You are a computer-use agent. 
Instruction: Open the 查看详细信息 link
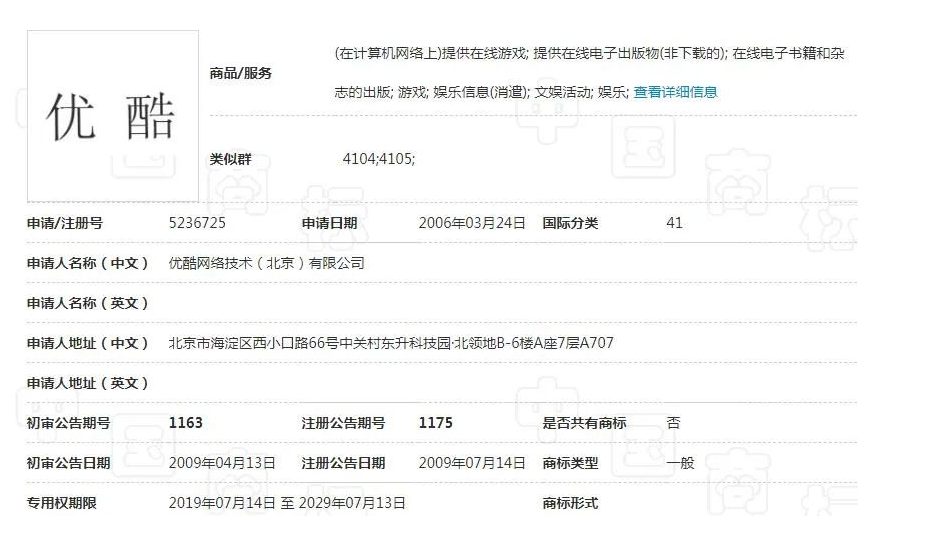pyautogui.click(x=675, y=92)
